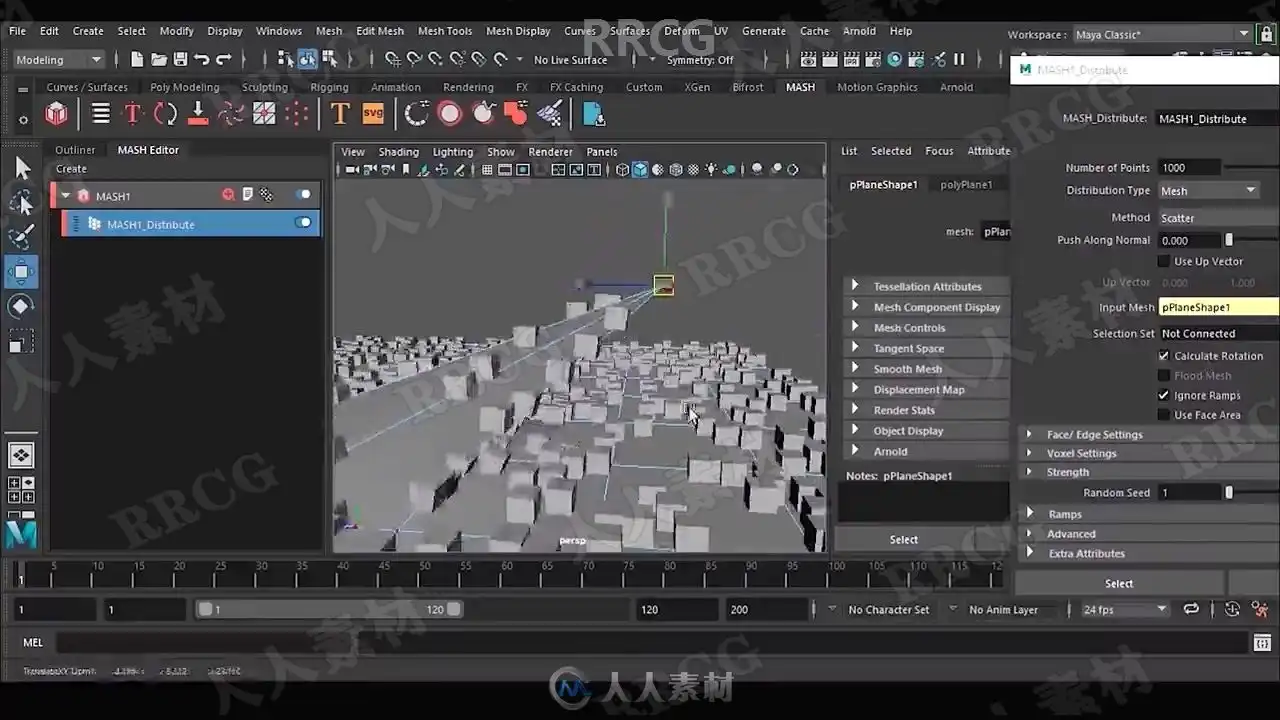Viewport: 1280px width, 720px height.
Task: Open a scene using the folder icon
Action: click(159, 60)
